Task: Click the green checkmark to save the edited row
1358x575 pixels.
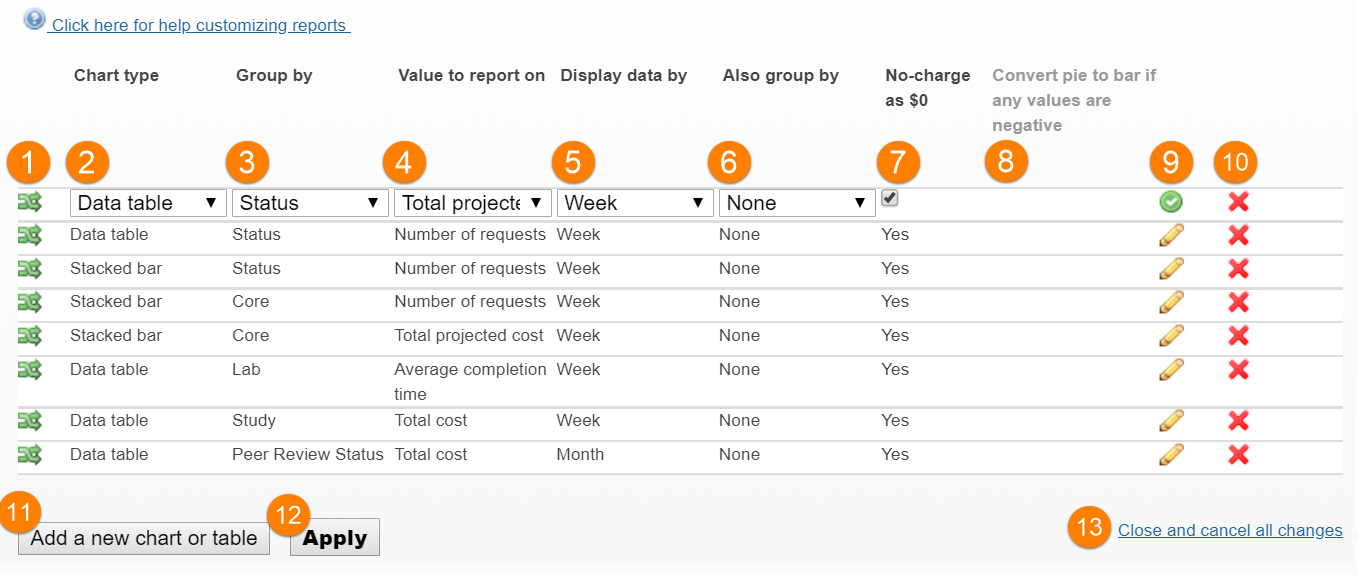Action: [x=1171, y=202]
